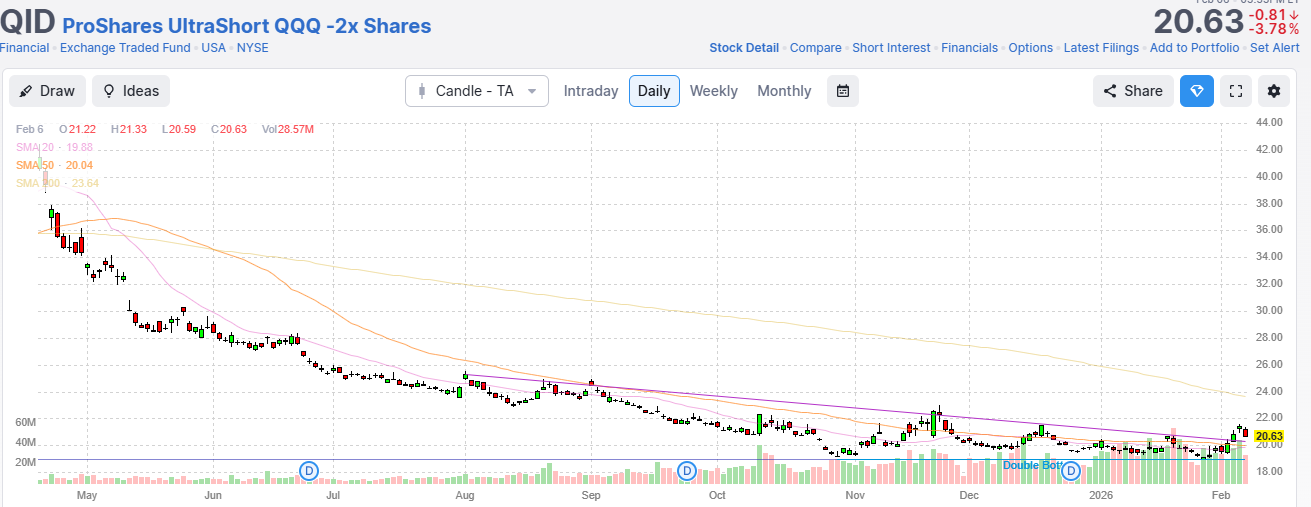Switch to the Intraday timeframe

pos(590,91)
